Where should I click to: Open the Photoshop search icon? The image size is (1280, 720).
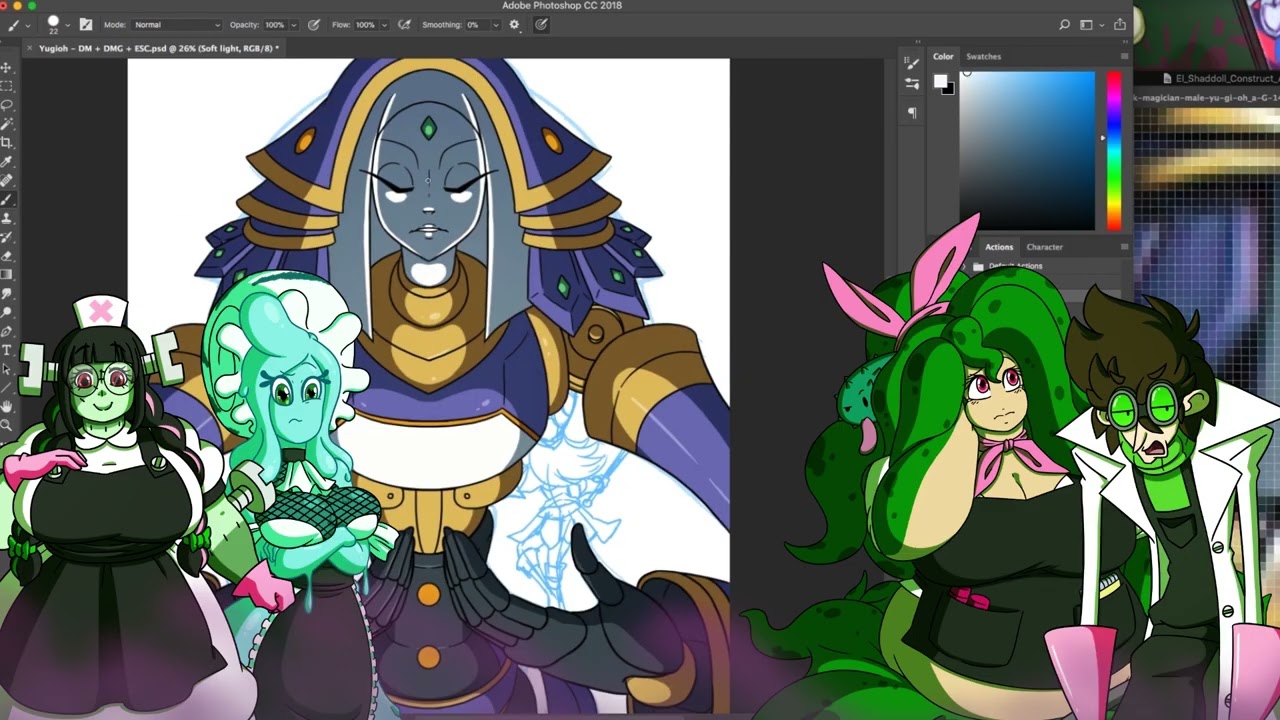point(1065,25)
